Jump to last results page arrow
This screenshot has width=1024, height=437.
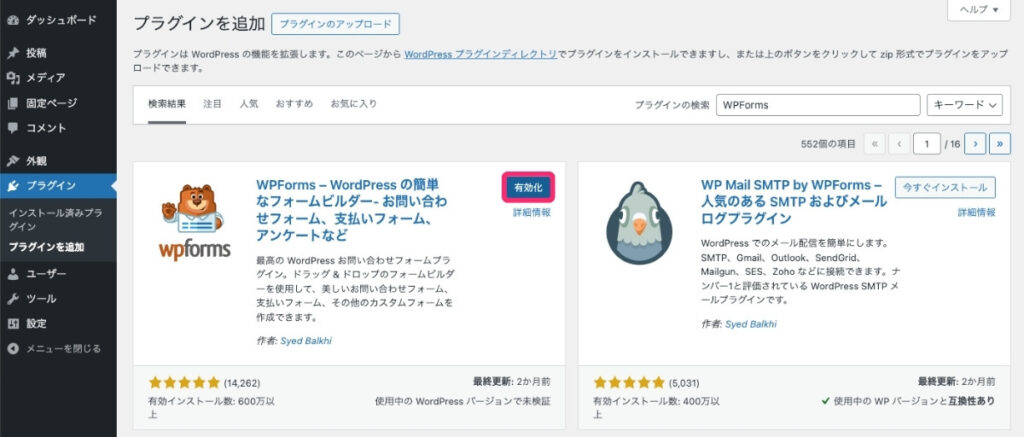[x=1000, y=144]
